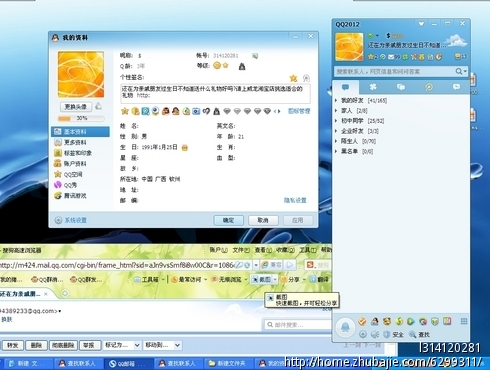This screenshot has height=370, width=490.
Task: Expand 家人 group
Action: tap(351, 110)
